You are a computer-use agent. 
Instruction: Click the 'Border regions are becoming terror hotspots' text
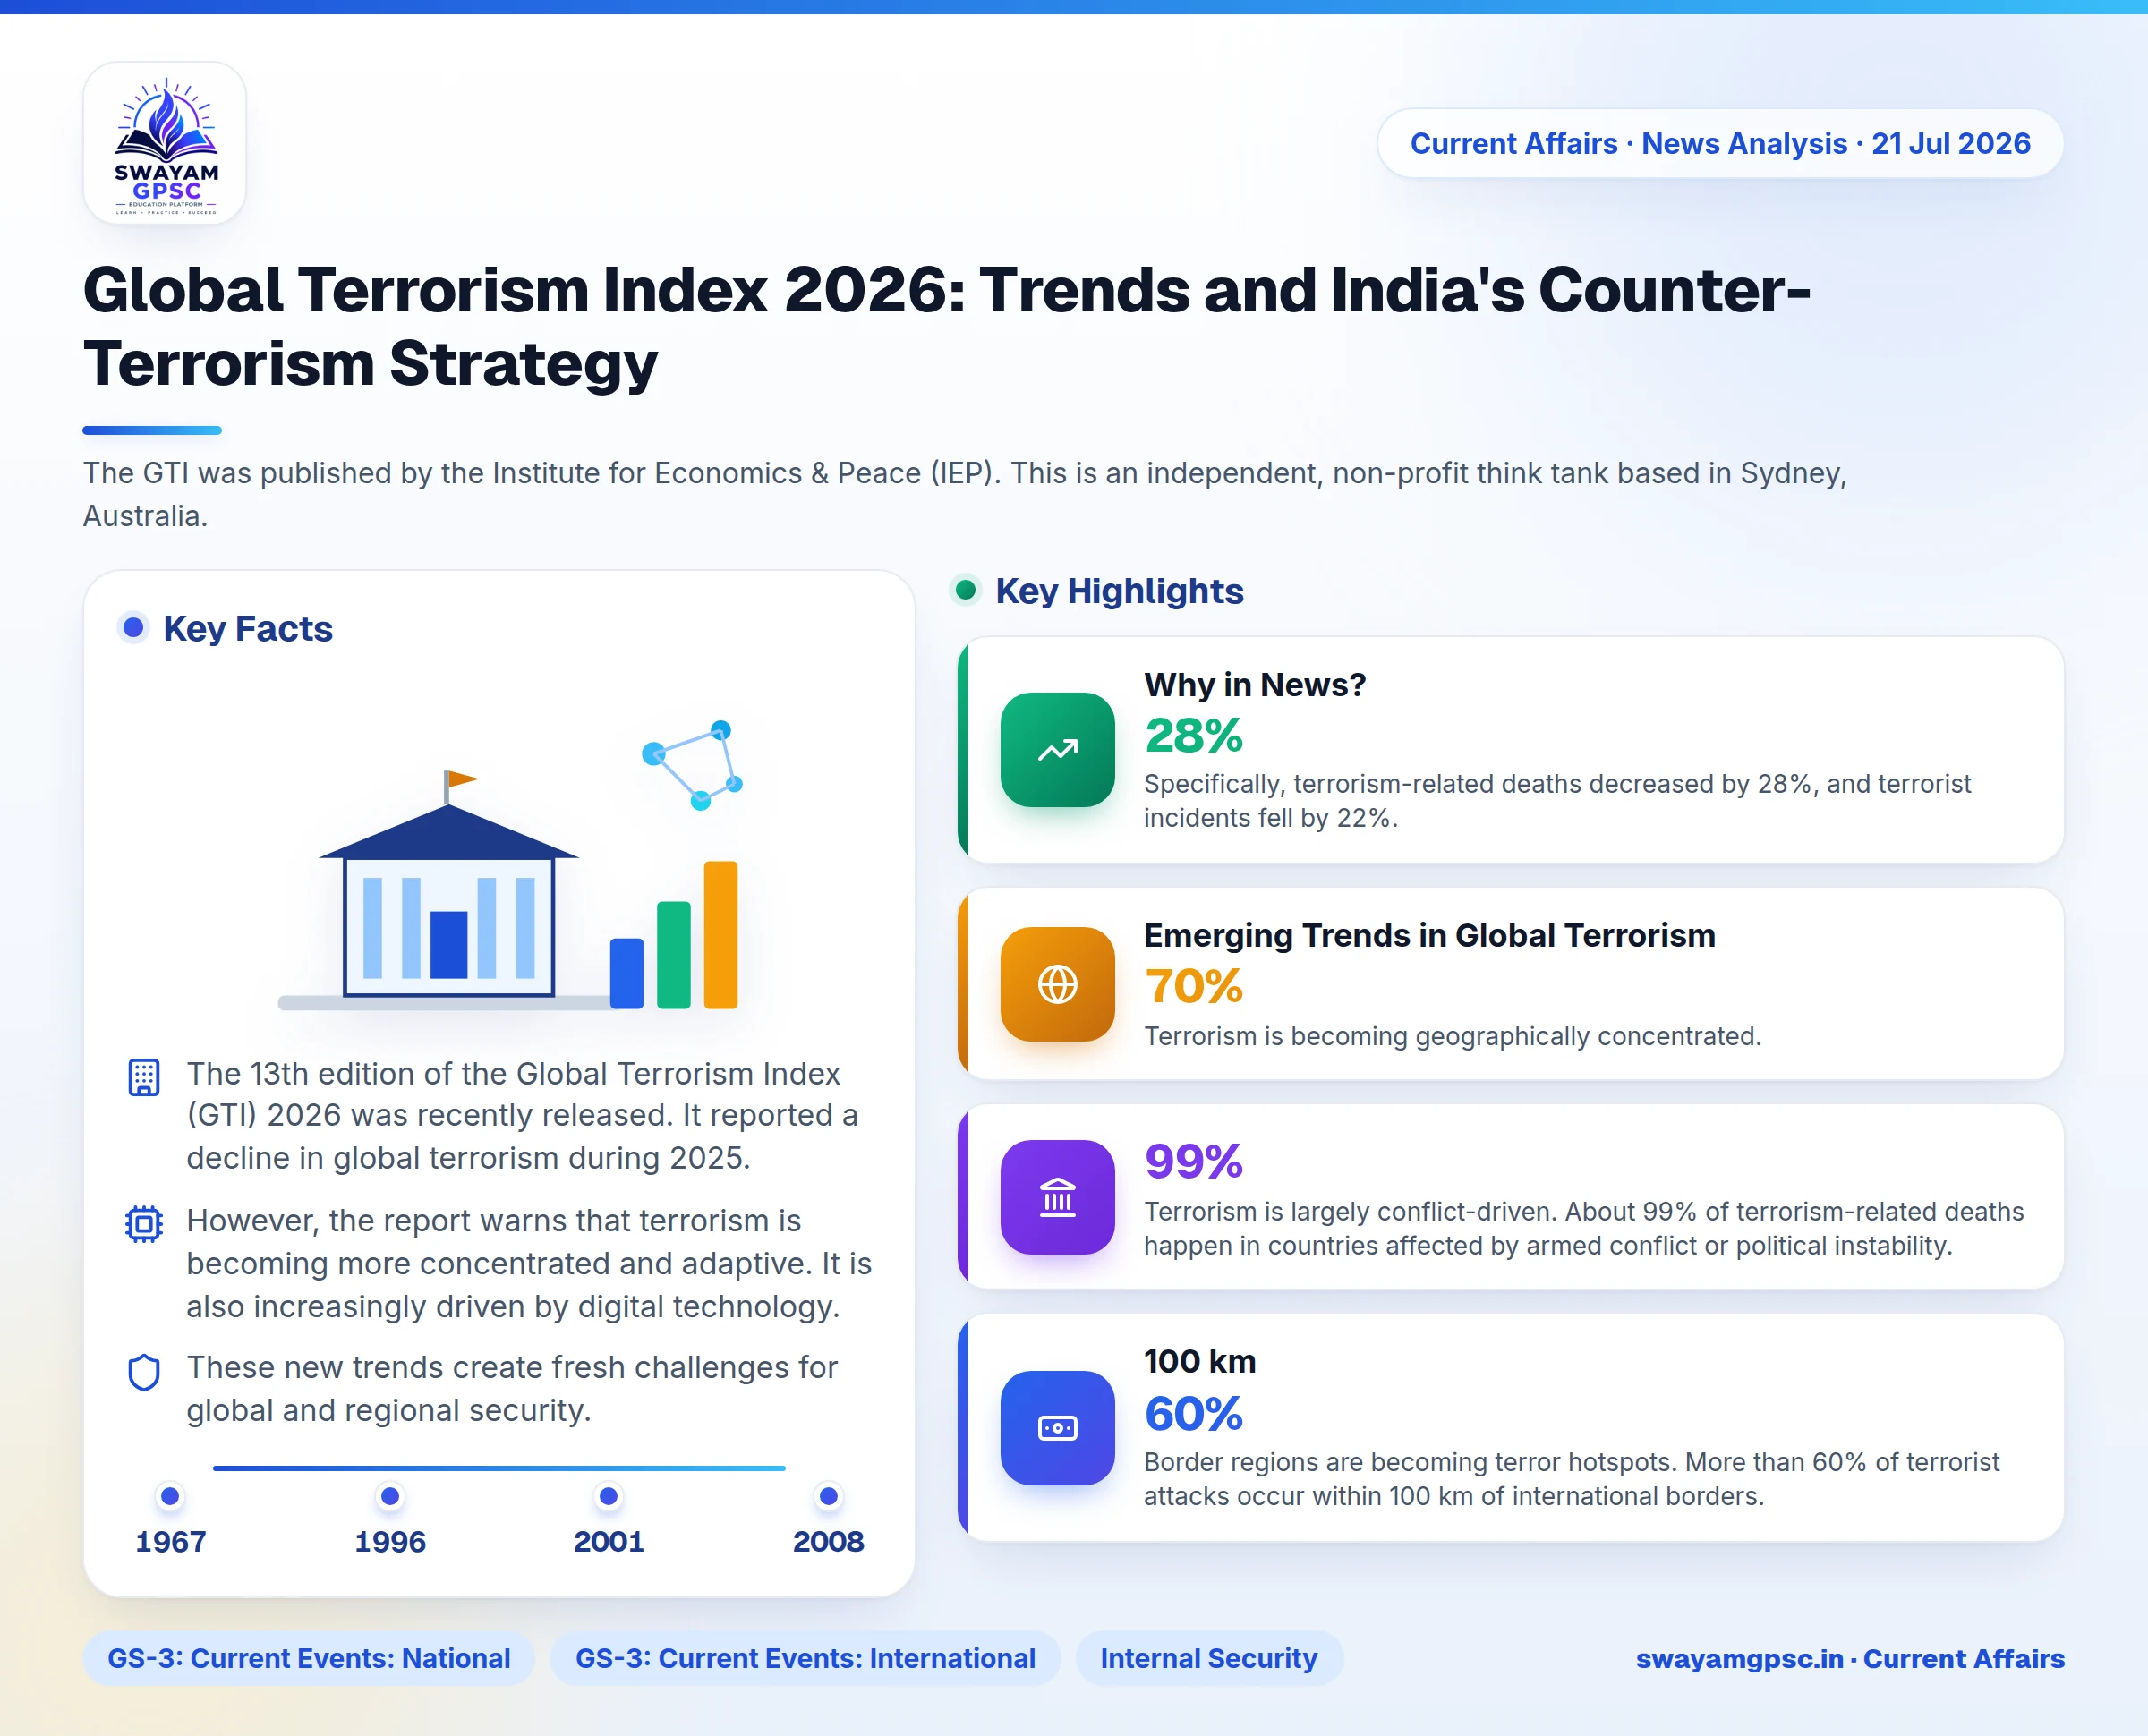tap(1572, 1479)
